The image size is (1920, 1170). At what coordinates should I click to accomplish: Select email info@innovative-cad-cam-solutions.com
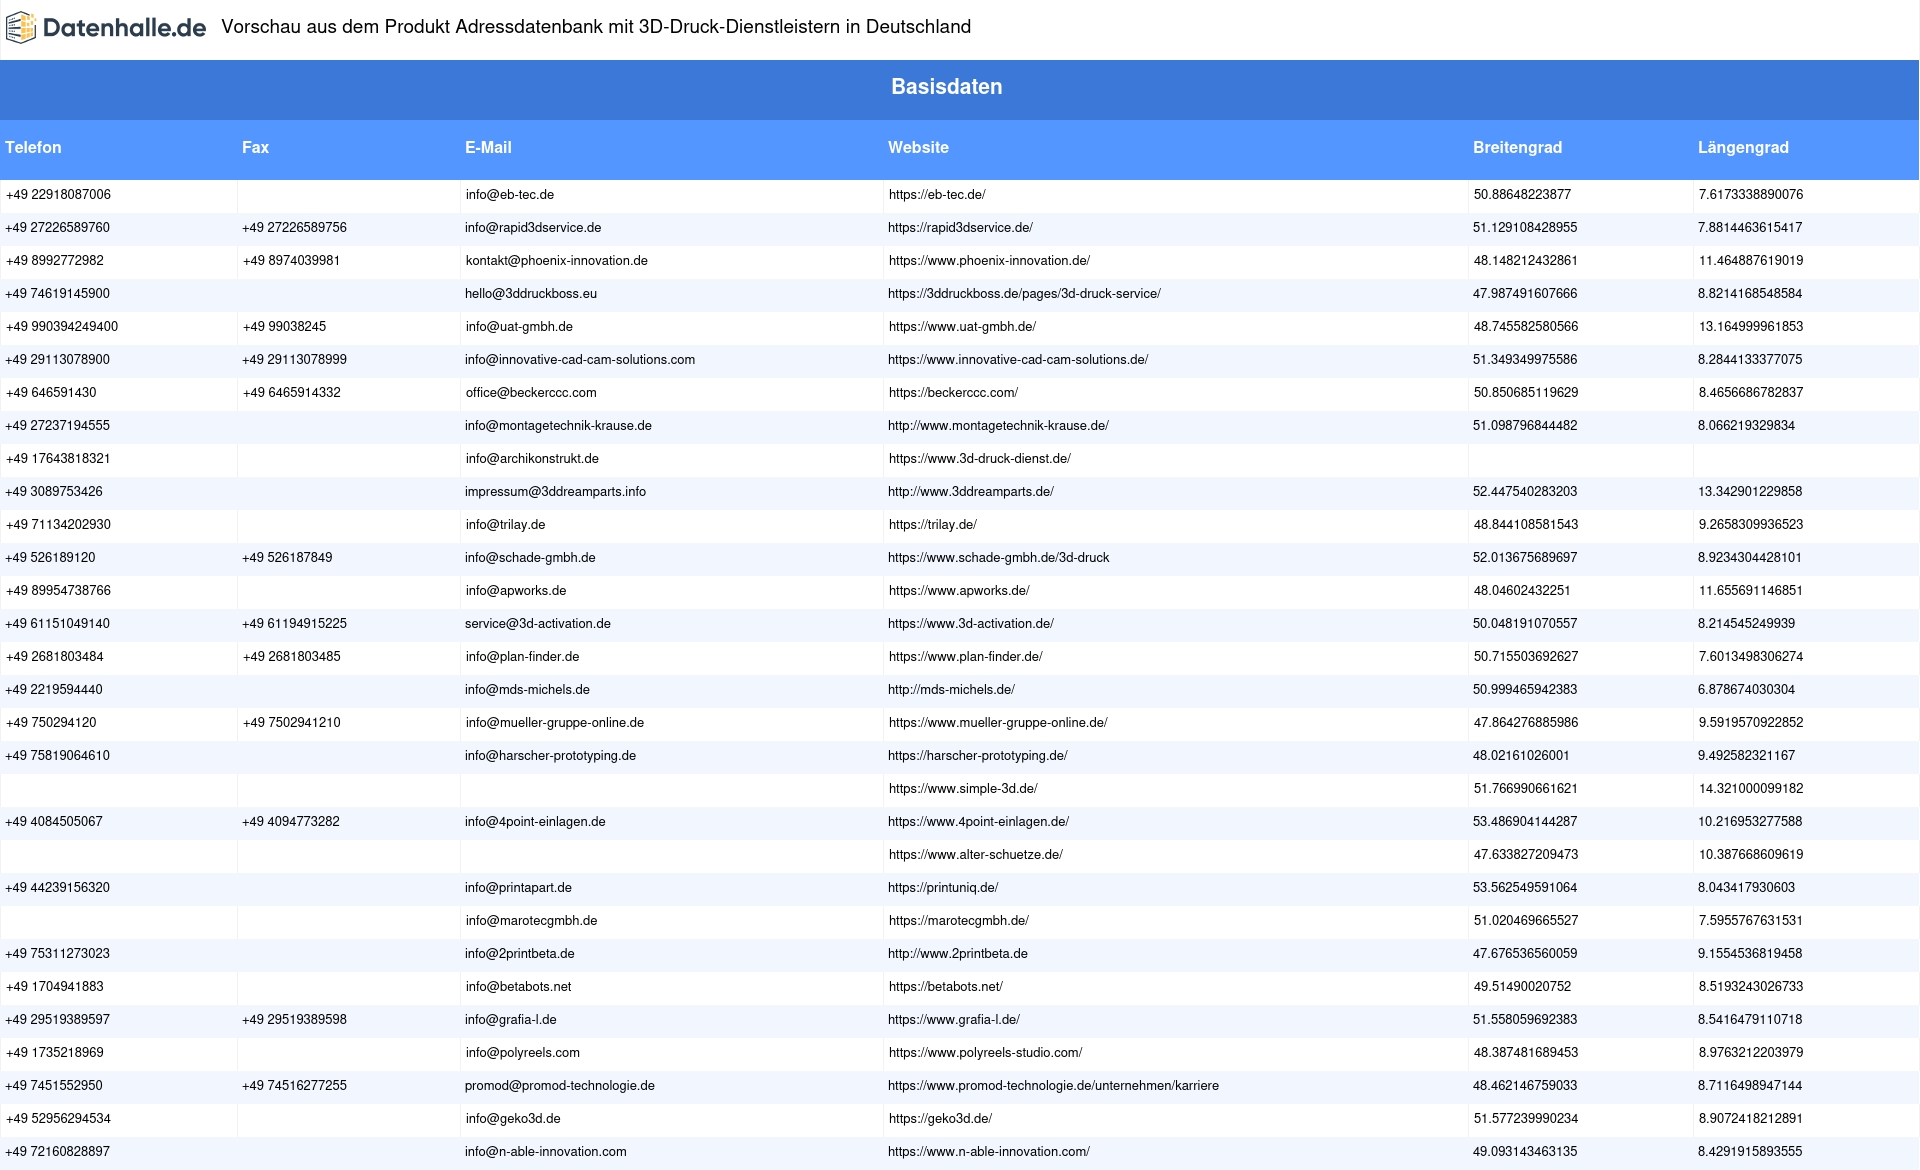[x=580, y=360]
